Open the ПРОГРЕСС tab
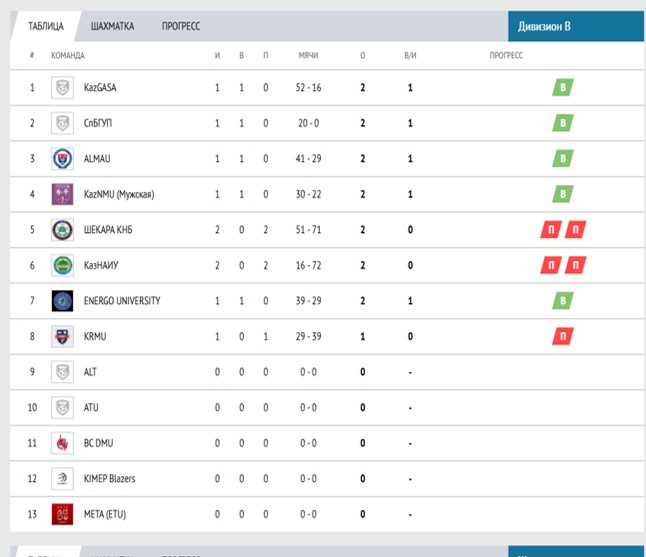646x557 pixels. (x=181, y=26)
